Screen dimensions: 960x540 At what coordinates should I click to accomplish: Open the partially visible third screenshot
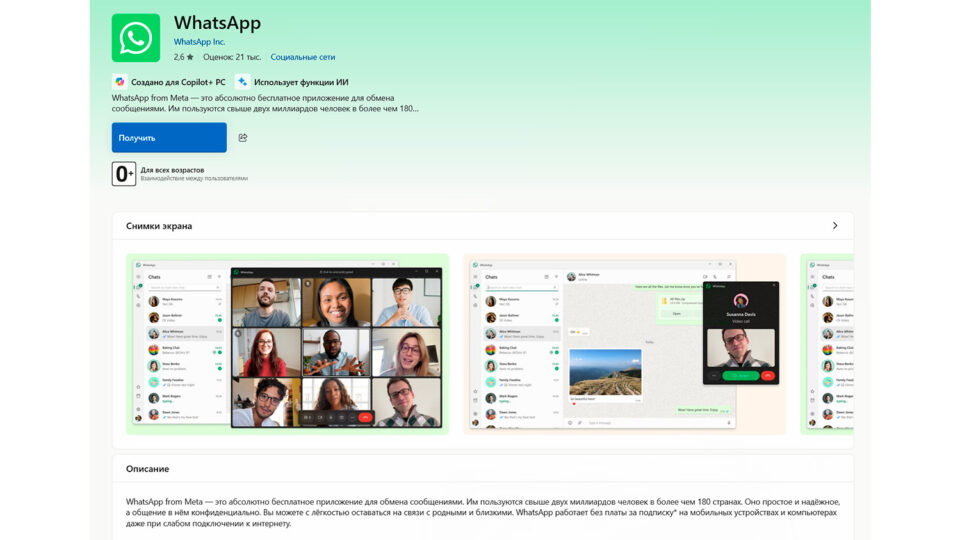(827, 344)
